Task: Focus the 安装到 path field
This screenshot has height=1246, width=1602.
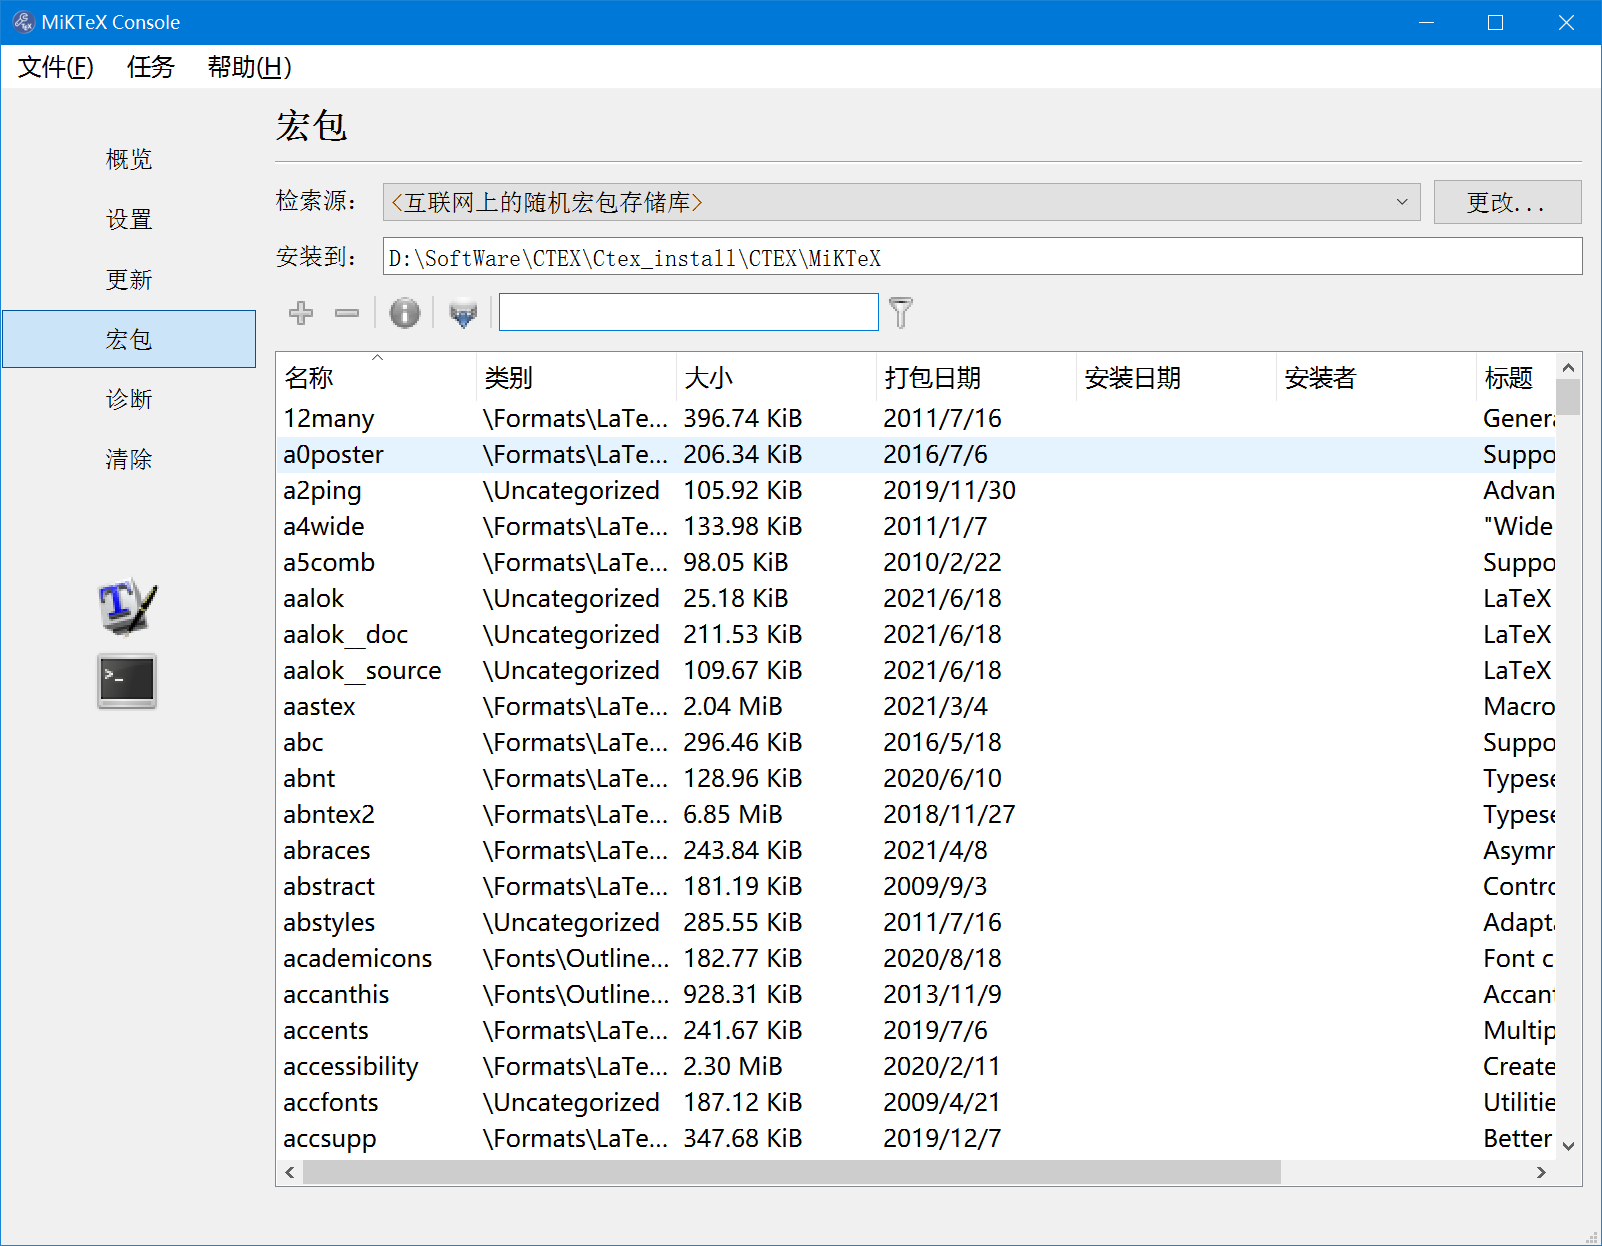Action: [982, 257]
